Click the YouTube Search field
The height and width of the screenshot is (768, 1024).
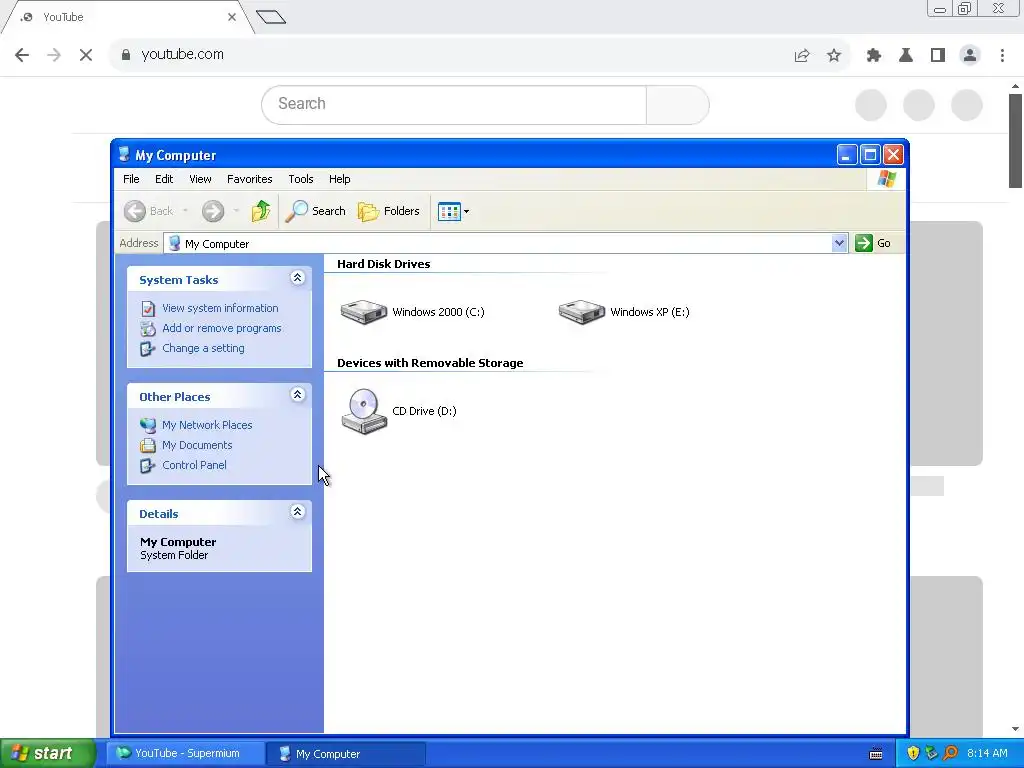(x=454, y=104)
